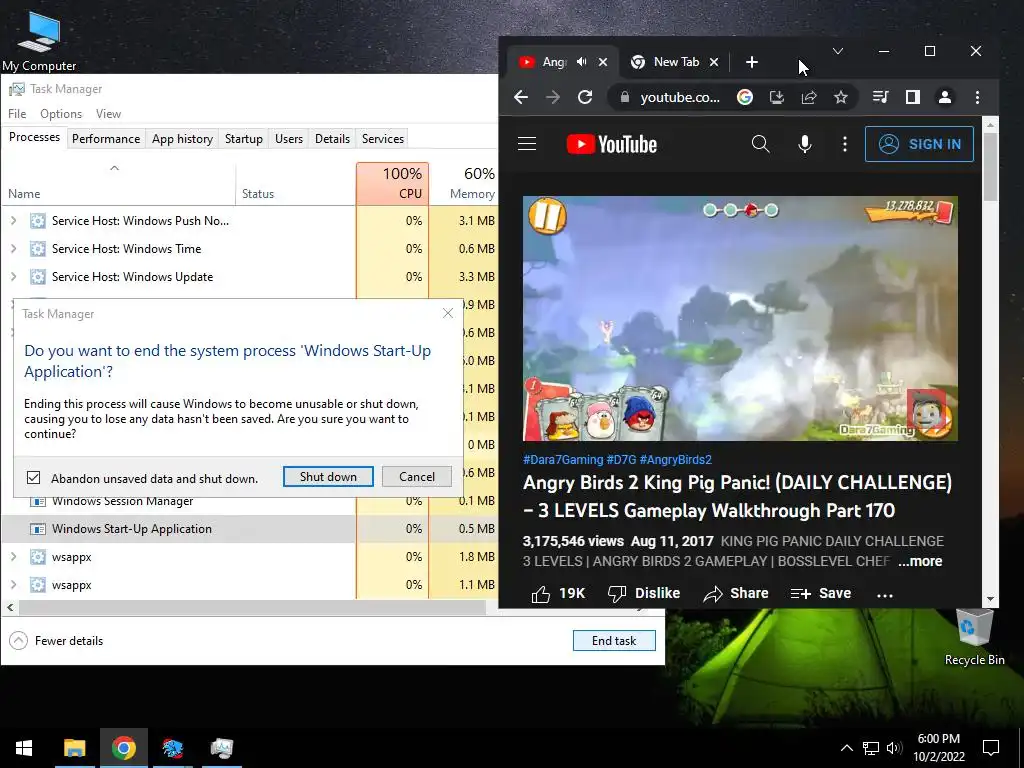Viewport: 1024px width, 768px height.
Task: Share this page icon in address bar
Action: [808, 97]
